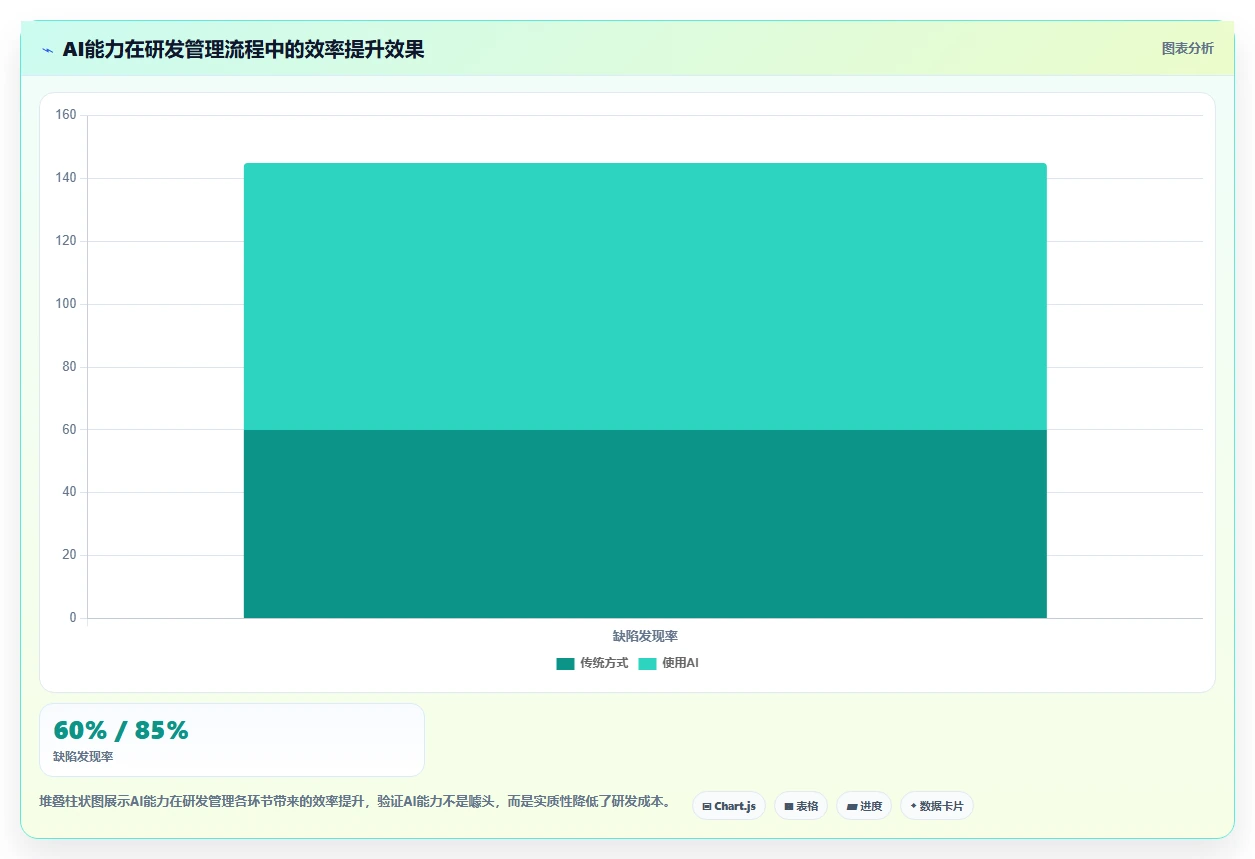Click the description text starting 堆叠柱状图展示
Screen dimensions: 1255x859
(355, 802)
